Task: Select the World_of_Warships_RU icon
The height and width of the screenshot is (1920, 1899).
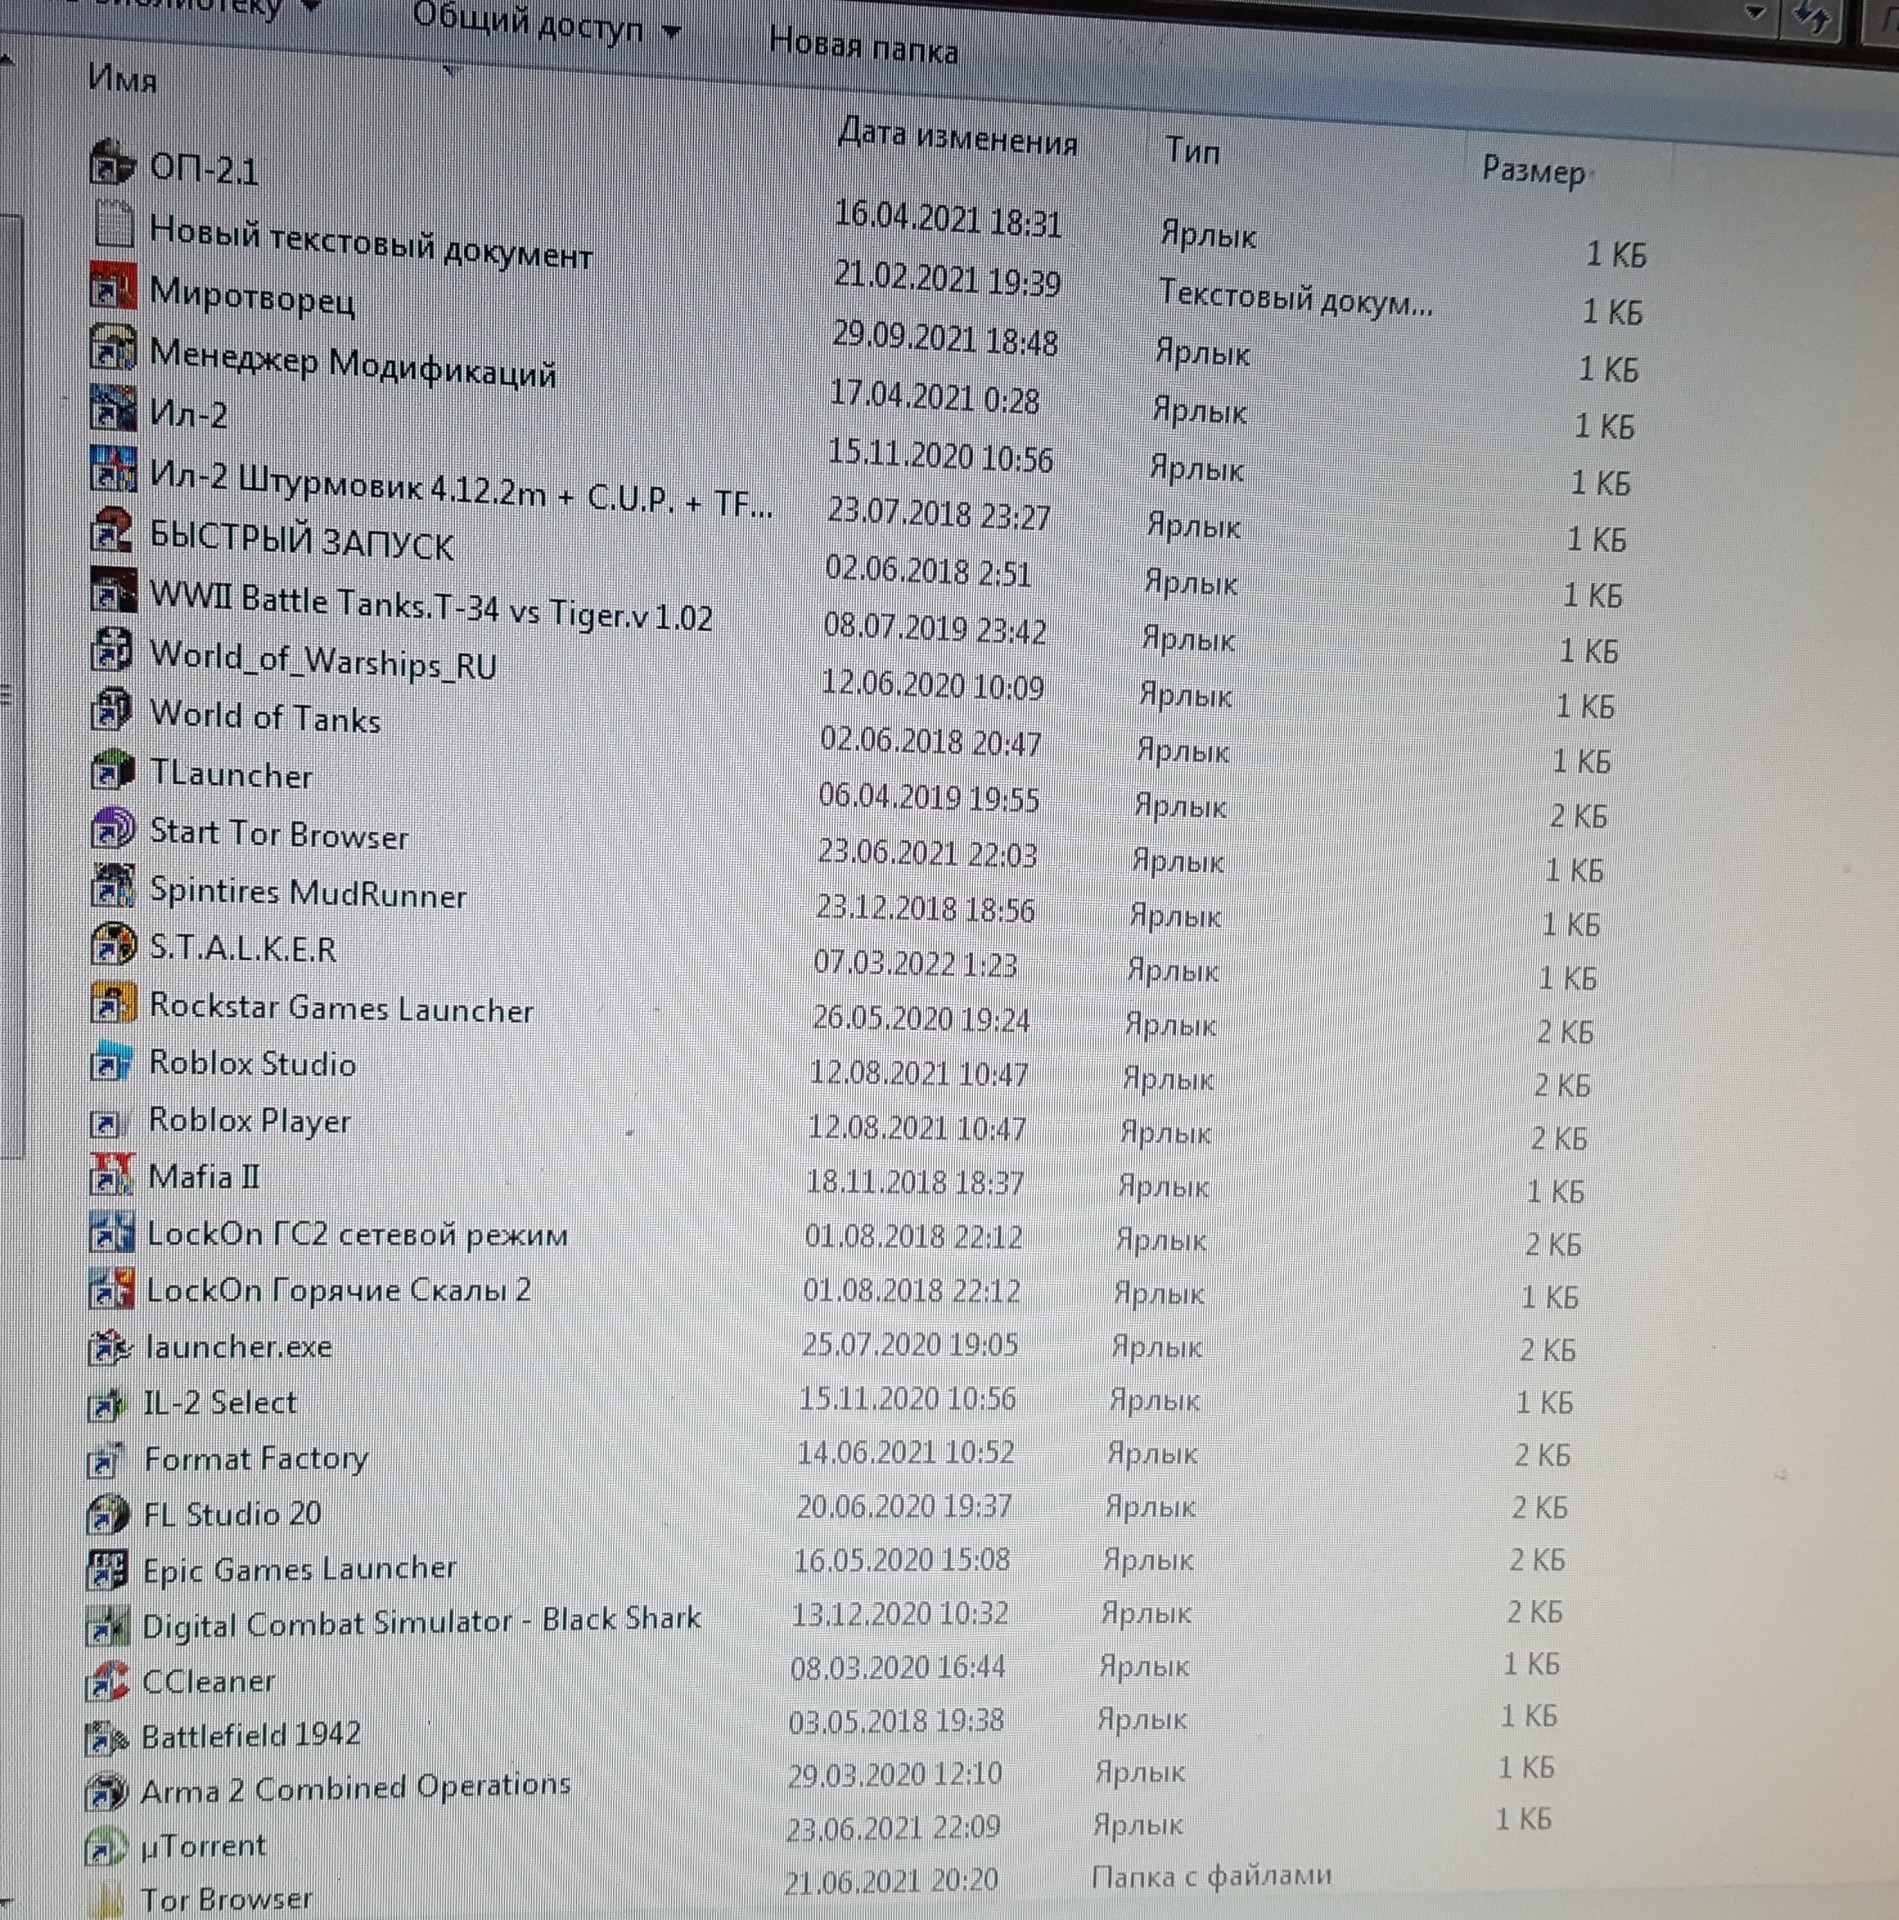Action: coord(112,650)
